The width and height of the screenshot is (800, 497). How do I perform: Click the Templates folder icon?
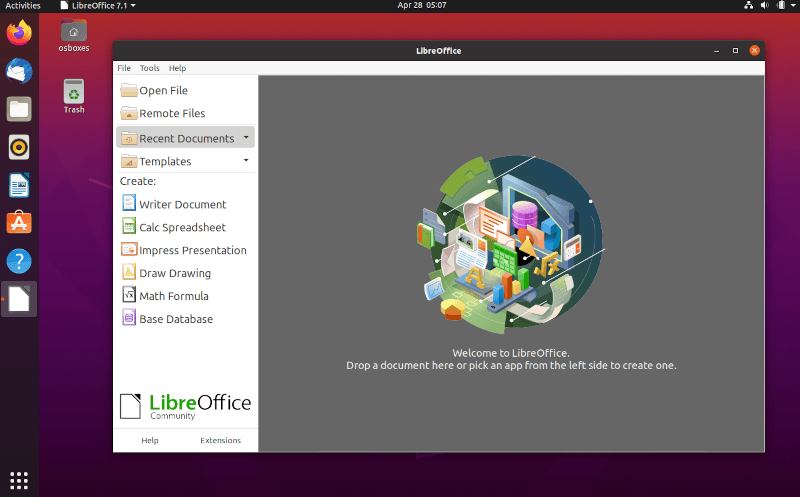[x=129, y=161]
